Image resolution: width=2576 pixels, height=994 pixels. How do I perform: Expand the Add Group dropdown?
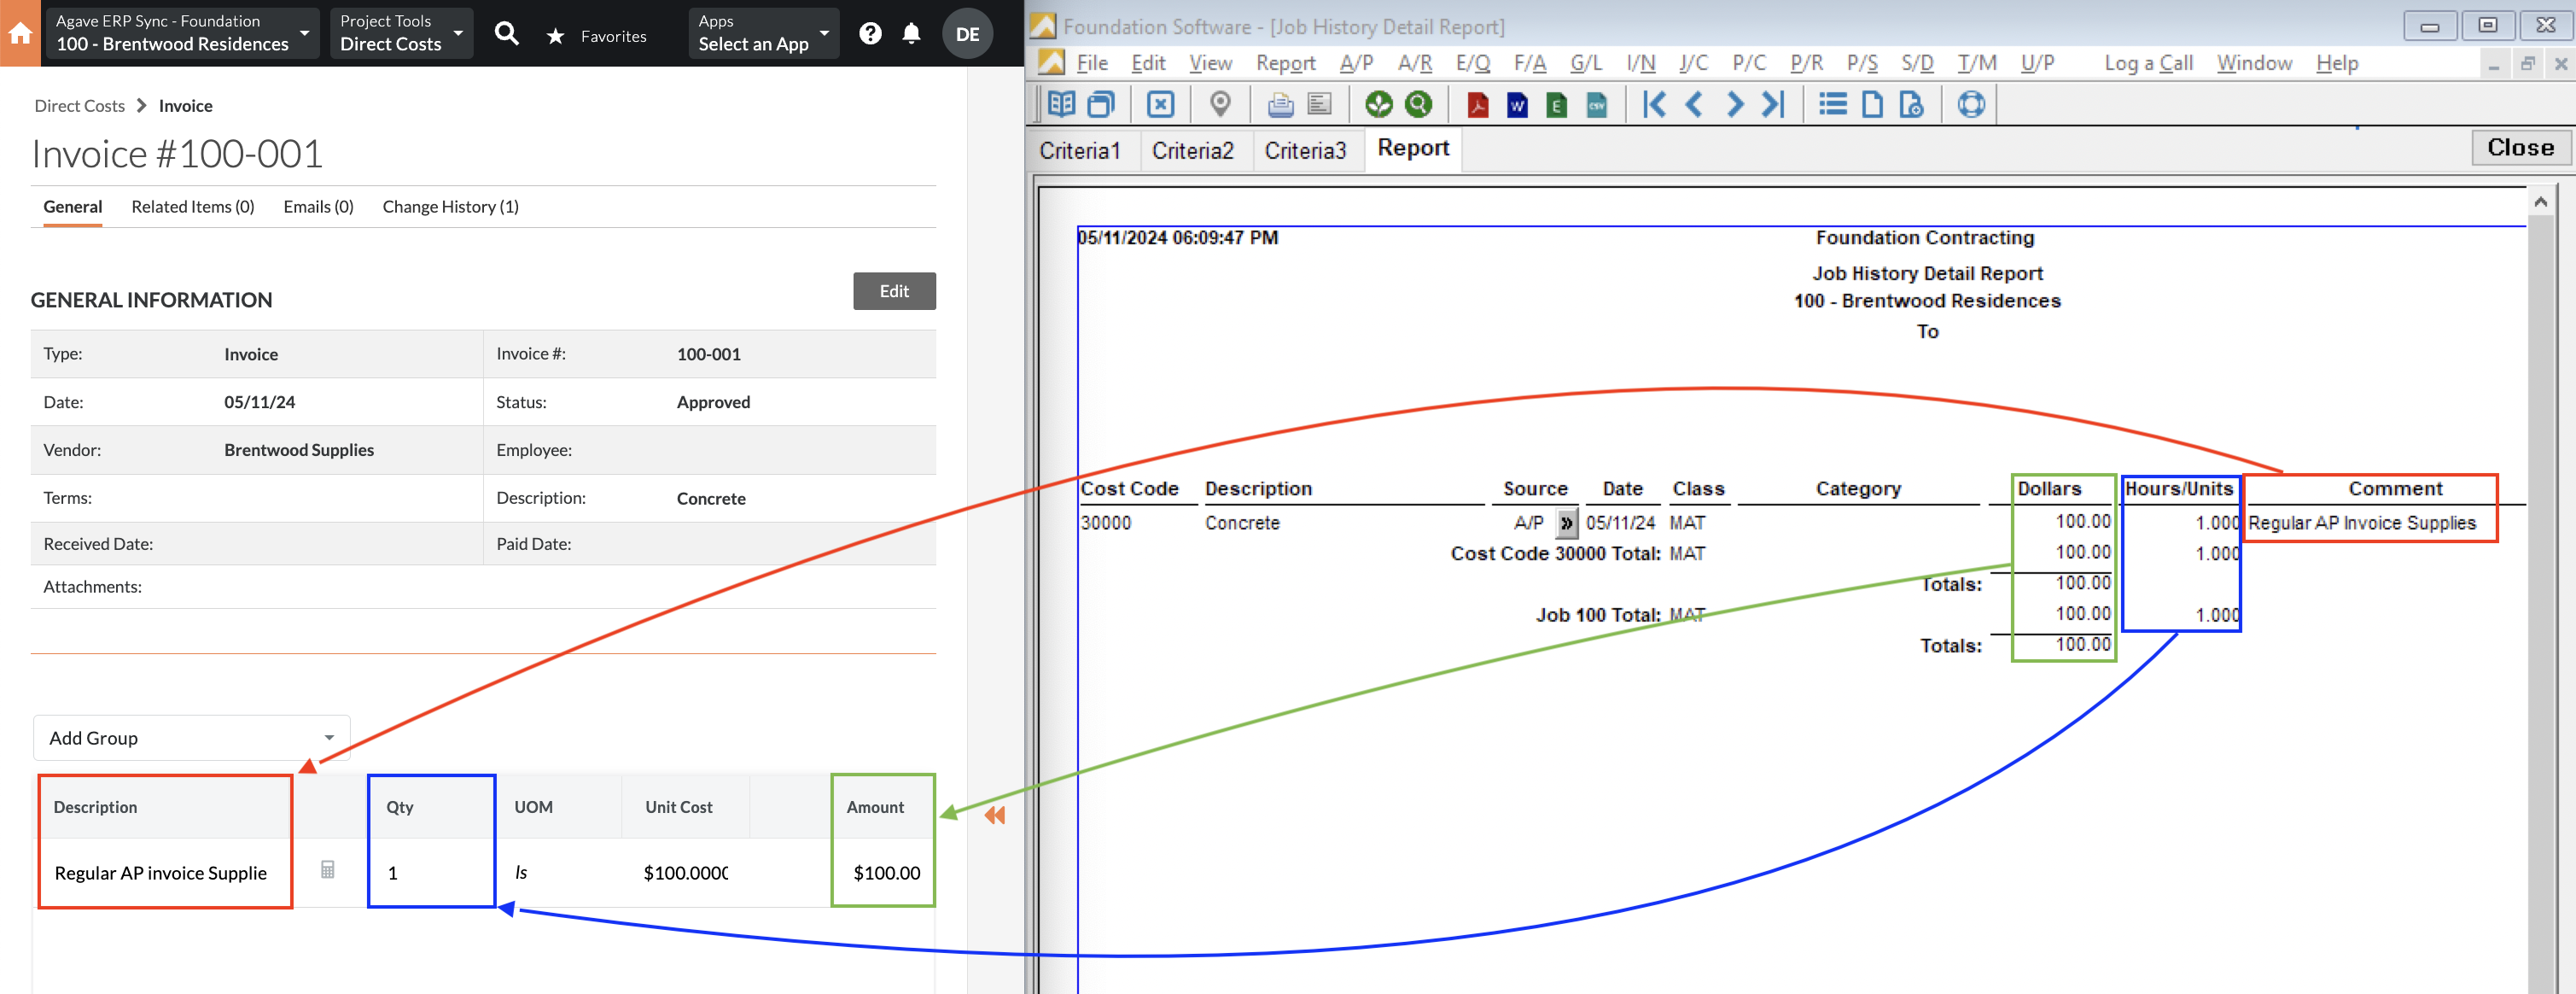click(192, 738)
